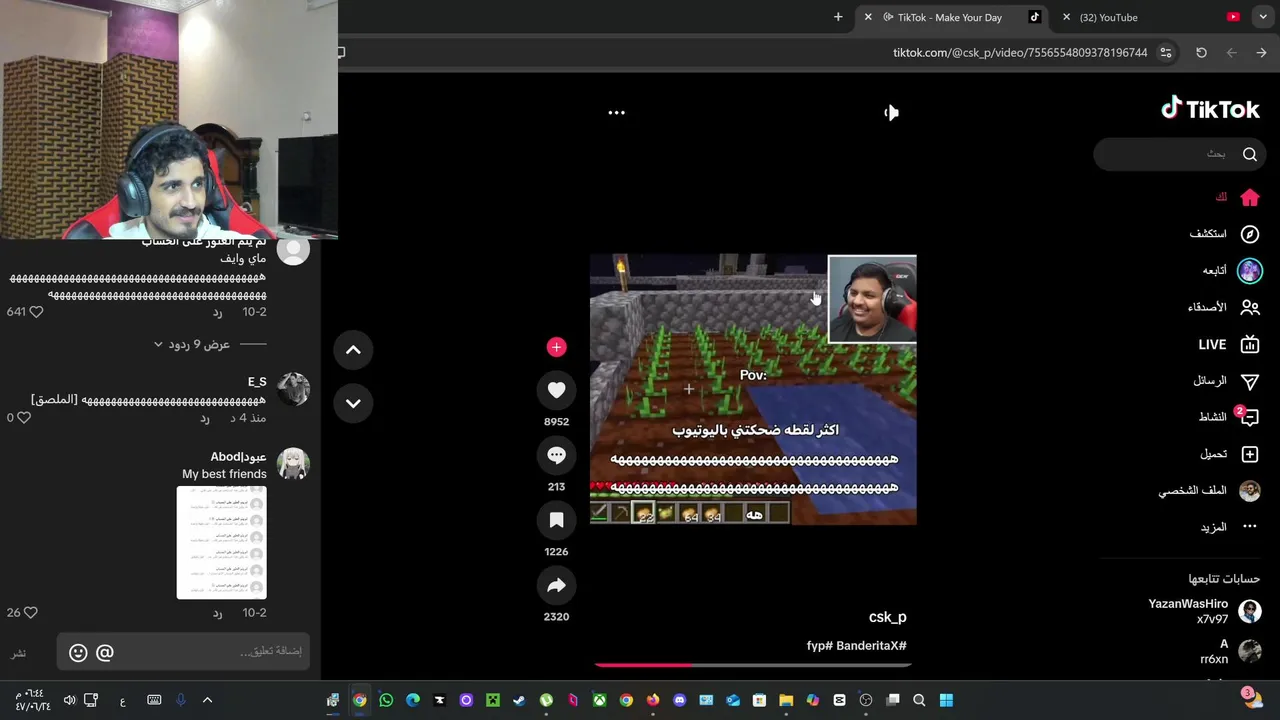Click the E_S commenter username
The width and height of the screenshot is (1280, 720).
[257, 382]
